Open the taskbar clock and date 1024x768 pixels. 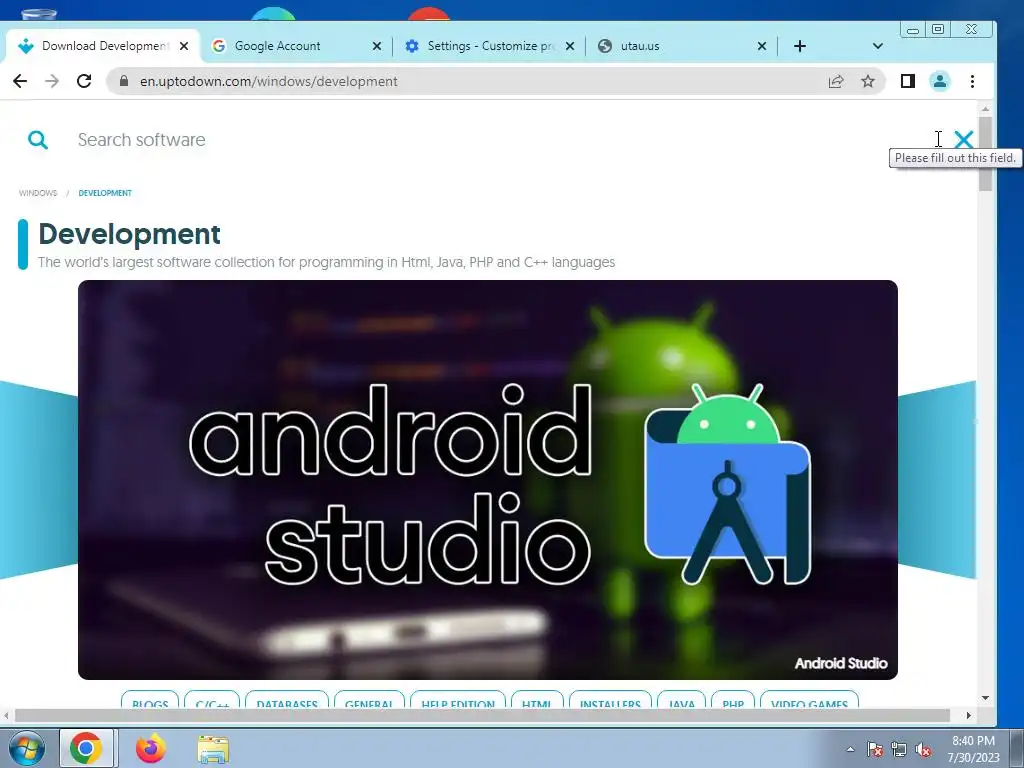[973, 749]
